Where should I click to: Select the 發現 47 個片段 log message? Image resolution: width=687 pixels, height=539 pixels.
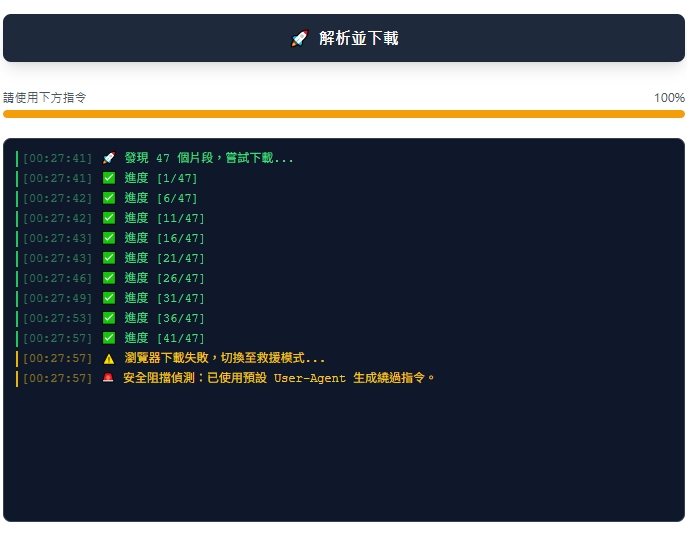coord(209,158)
